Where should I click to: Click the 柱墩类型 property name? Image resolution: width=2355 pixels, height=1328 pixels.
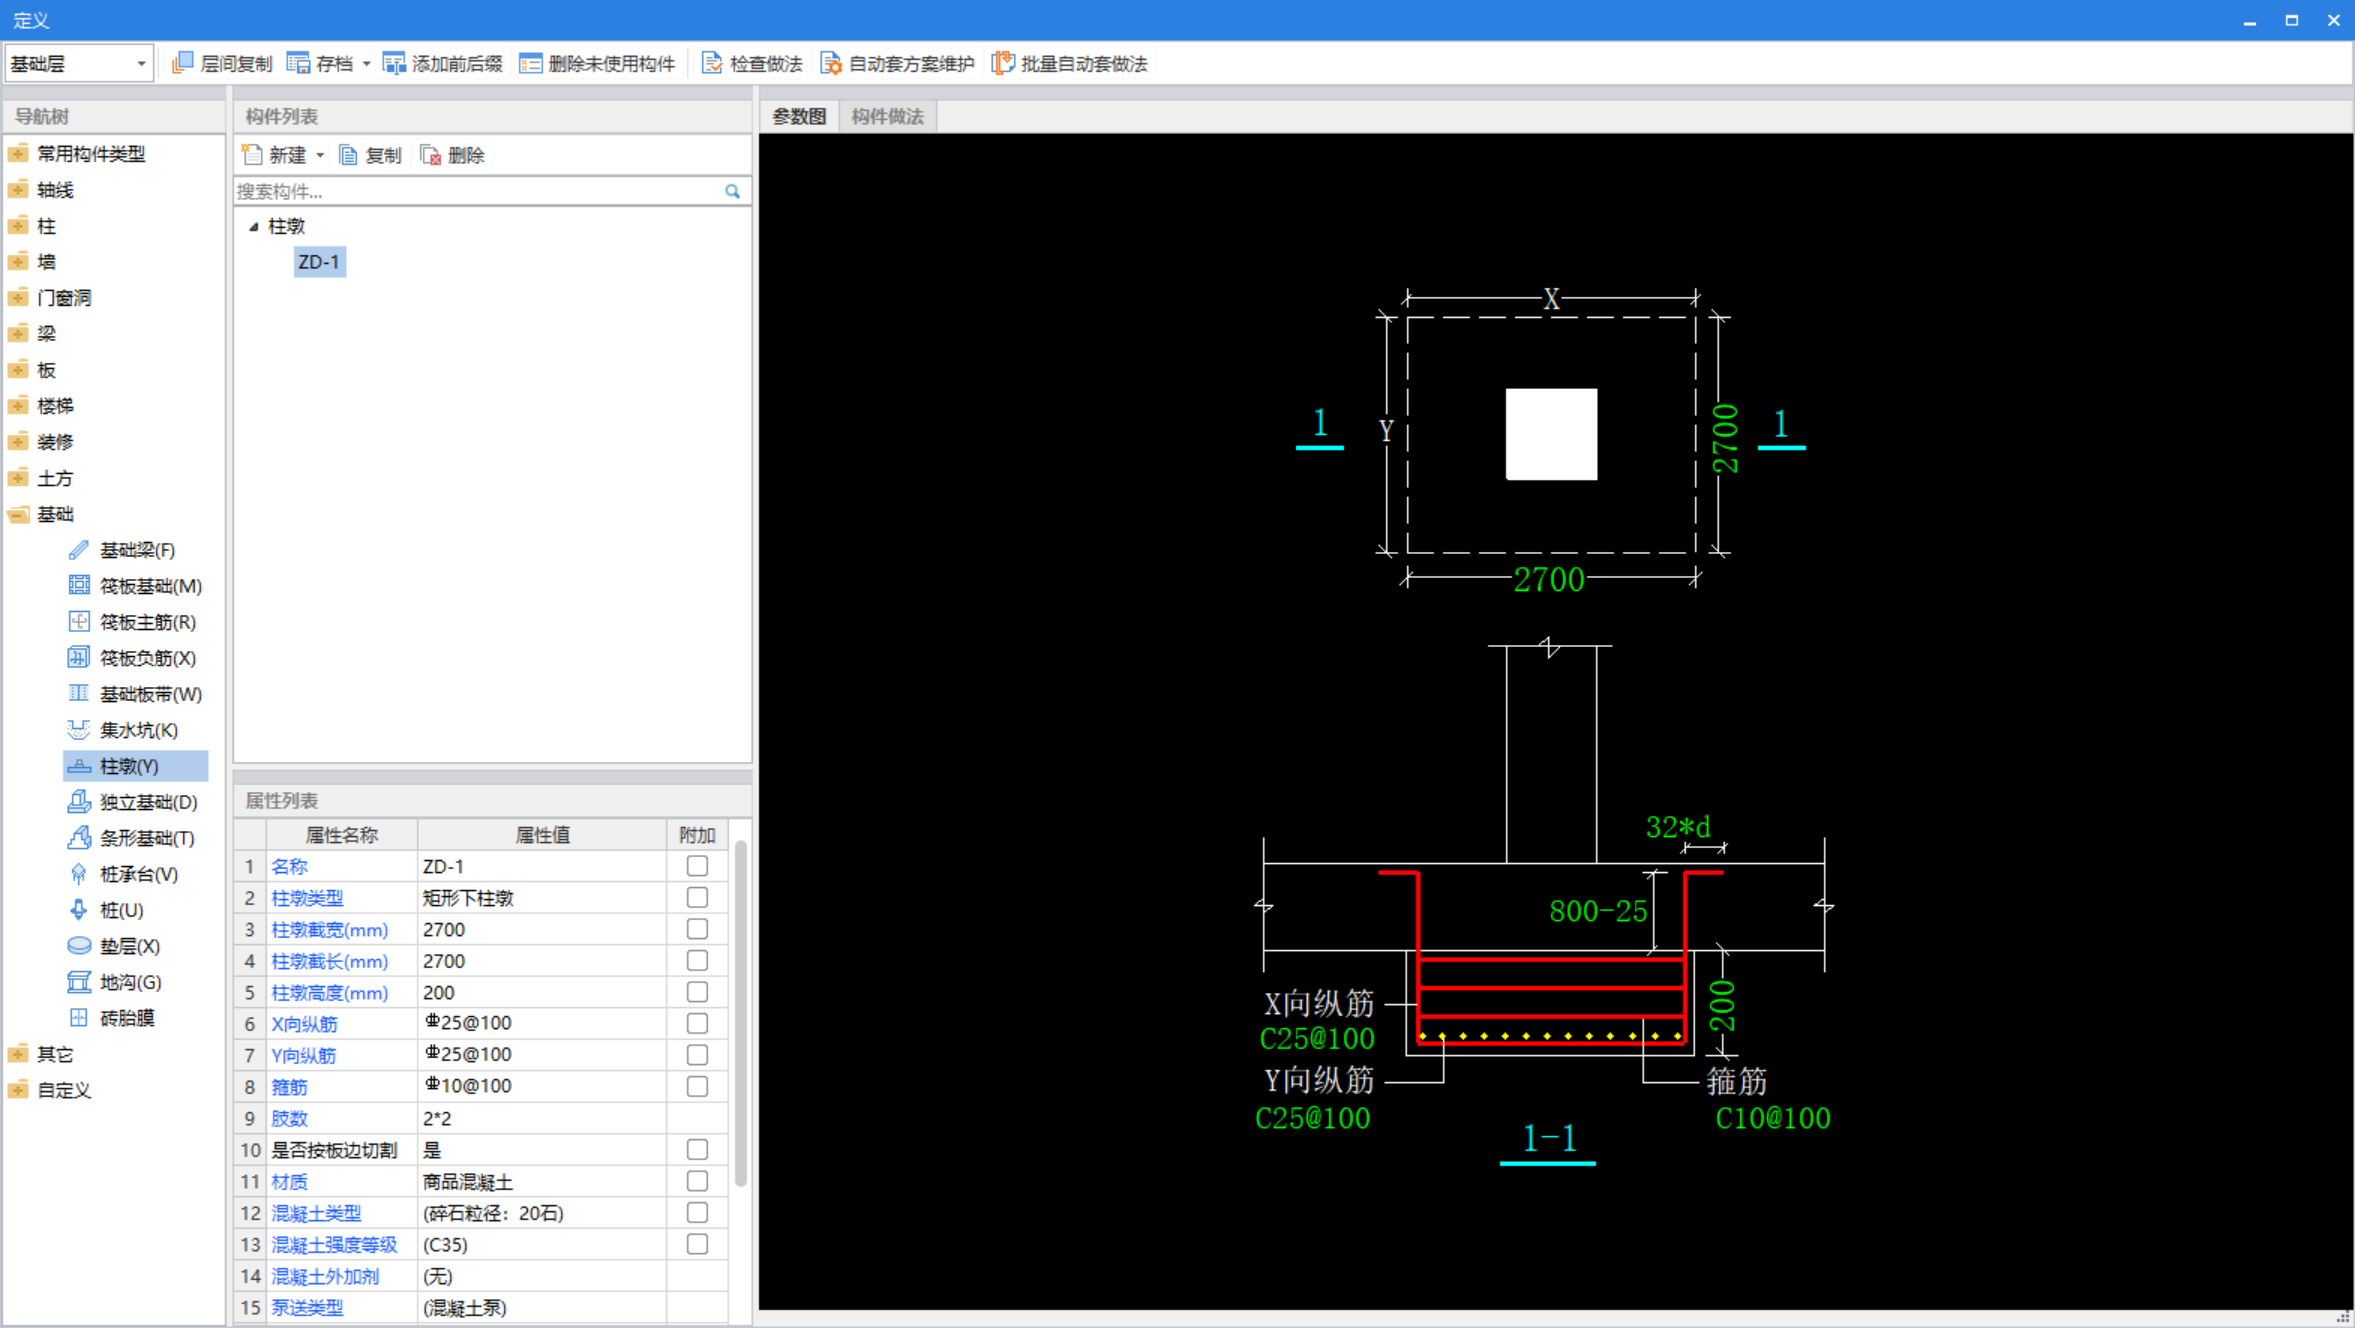(307, 898)
